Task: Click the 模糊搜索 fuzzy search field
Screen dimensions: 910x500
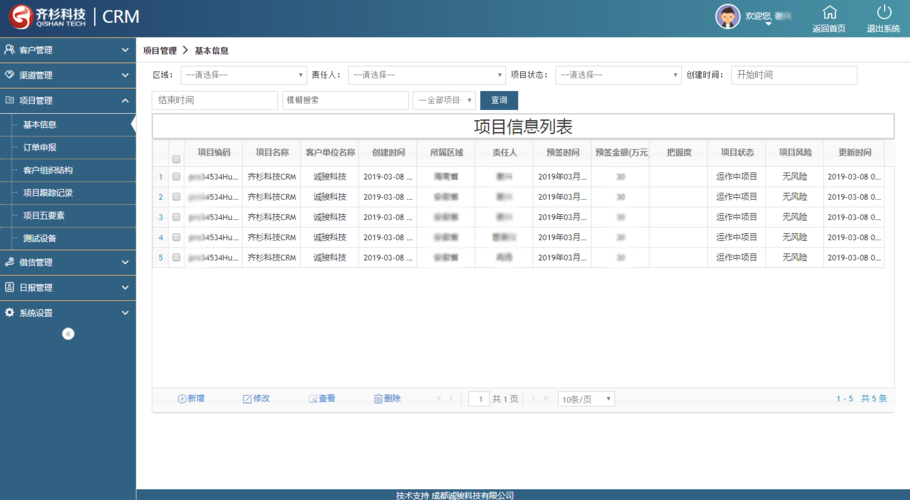Action: click(345, 100)
